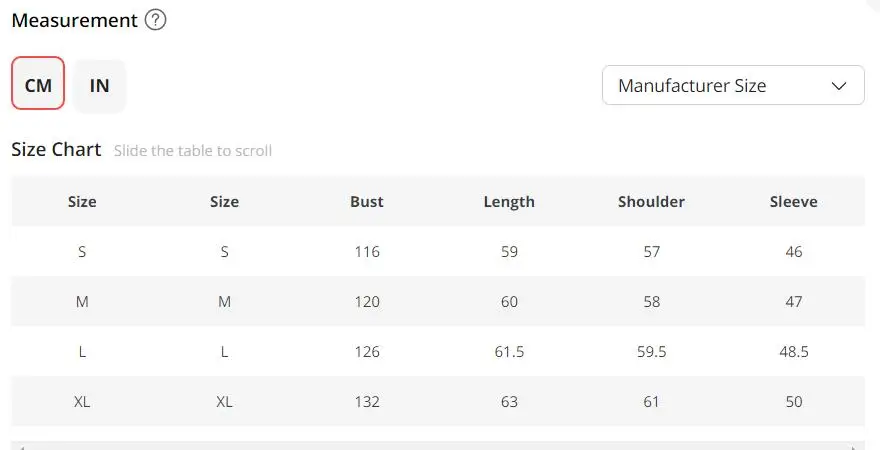The height and width of the screenshot is (450, 880).
Task: Select the S size row's bust value 116
Action: [x=367, y=251]
